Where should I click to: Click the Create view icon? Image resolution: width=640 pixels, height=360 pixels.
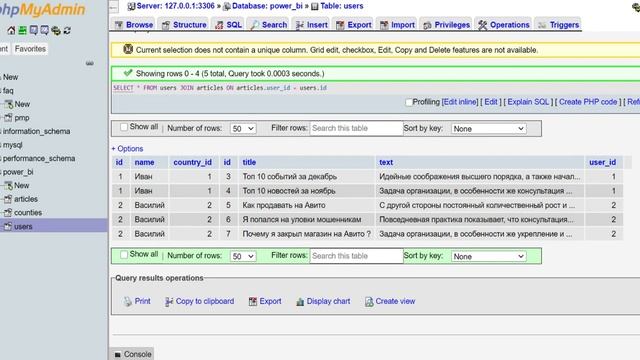(369, 301)
